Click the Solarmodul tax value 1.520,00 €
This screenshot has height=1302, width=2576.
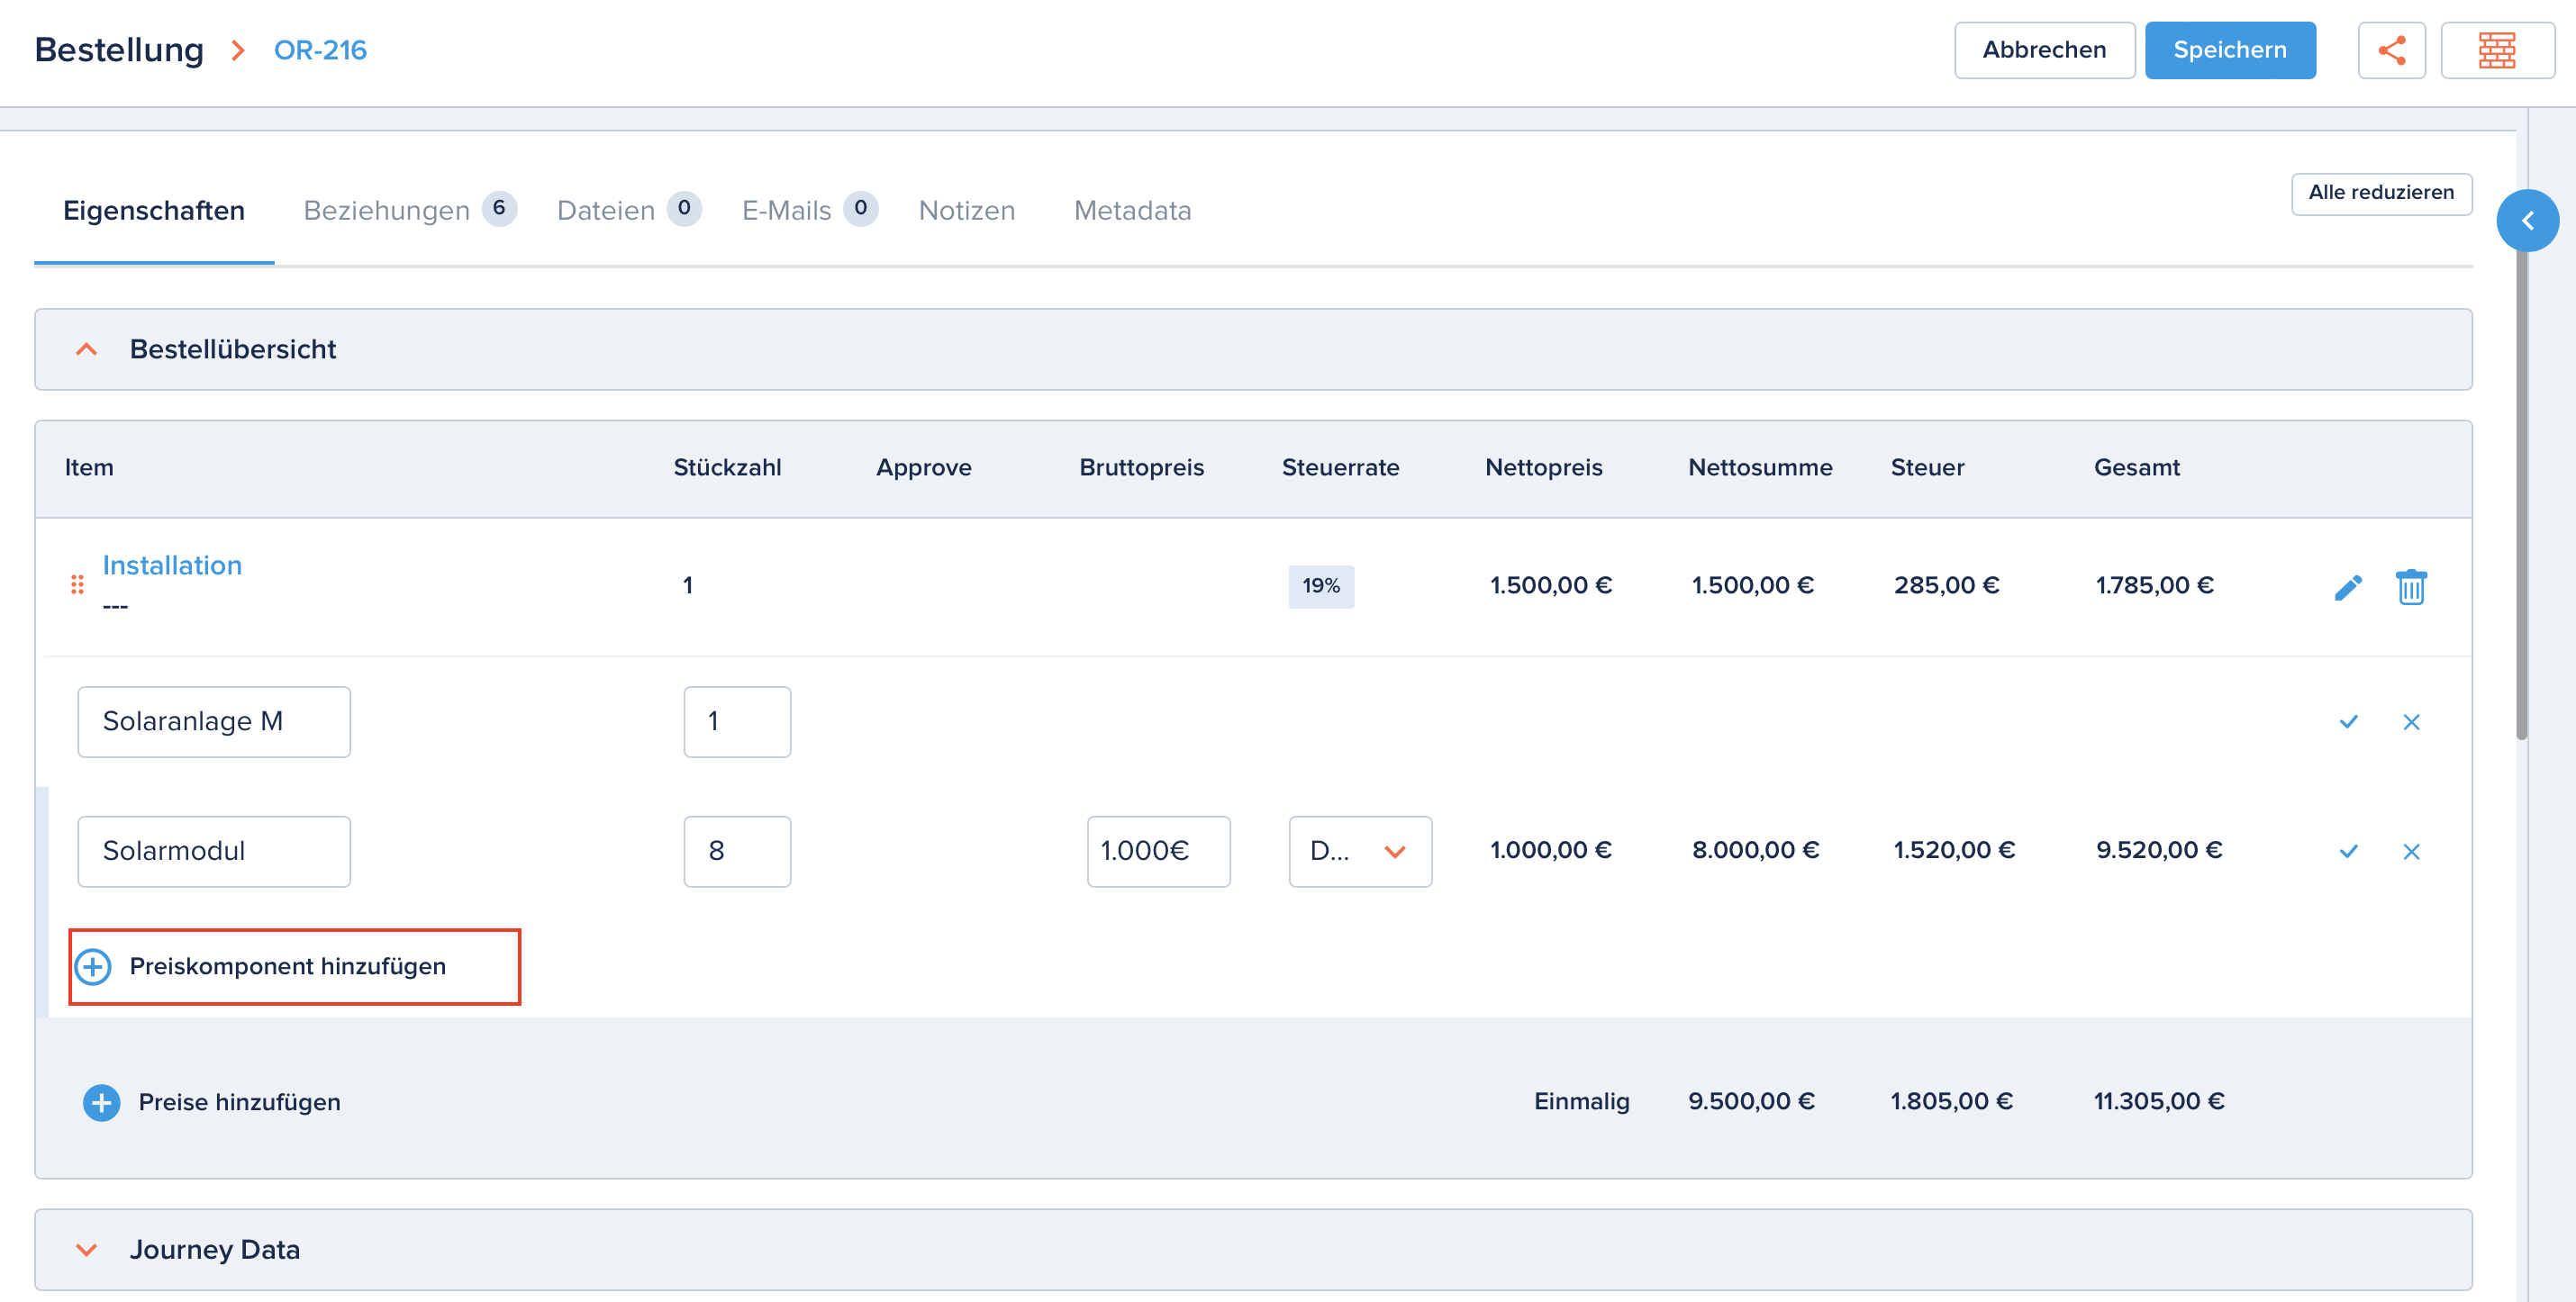pos(1954,851)
